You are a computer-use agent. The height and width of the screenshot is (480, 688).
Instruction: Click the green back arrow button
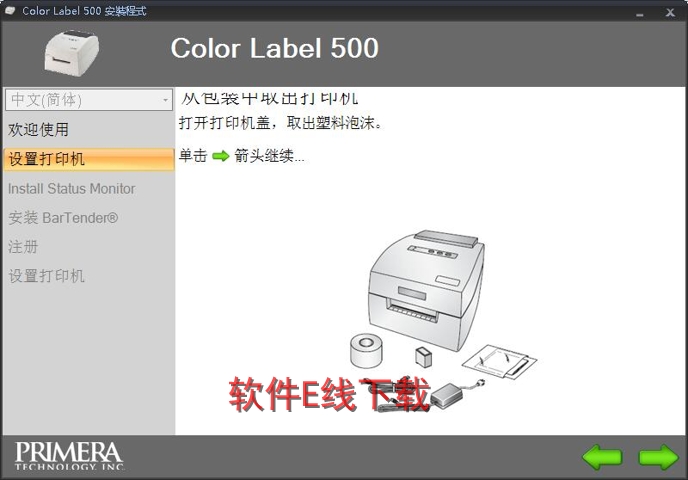[x=602, y=458]
